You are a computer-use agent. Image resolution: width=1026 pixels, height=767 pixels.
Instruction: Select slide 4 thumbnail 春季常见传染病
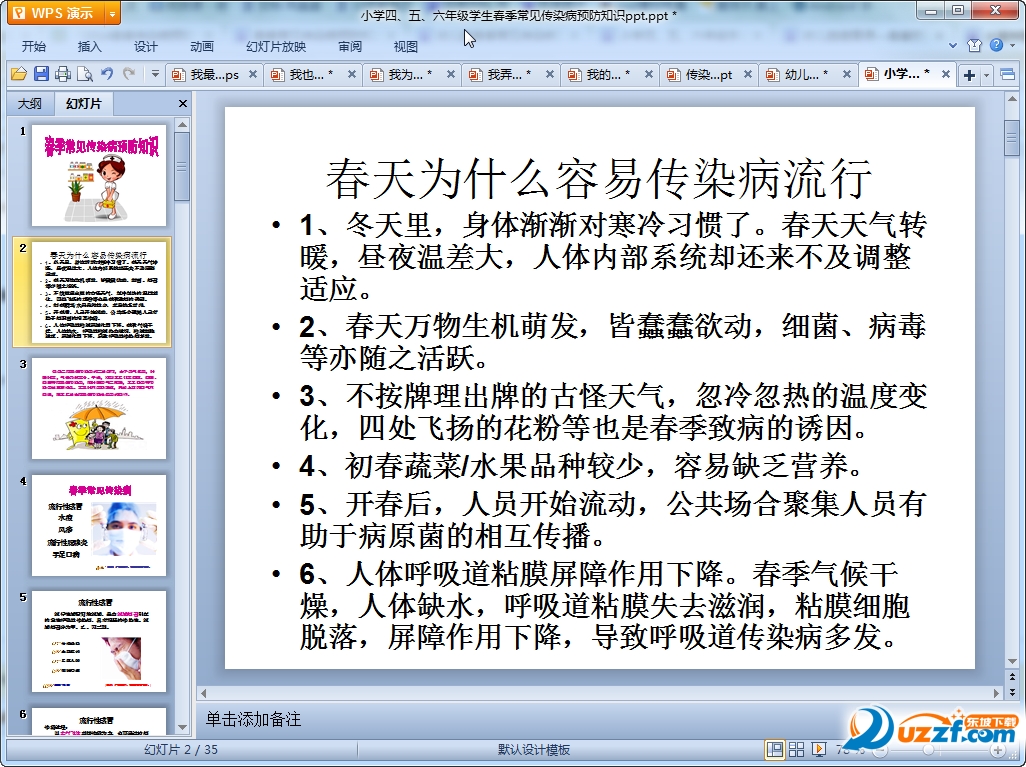[99, 526]
